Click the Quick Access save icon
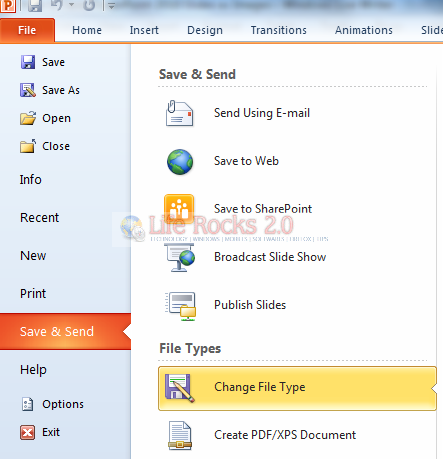This screenshot has height=459, width=443. point(35,6)
